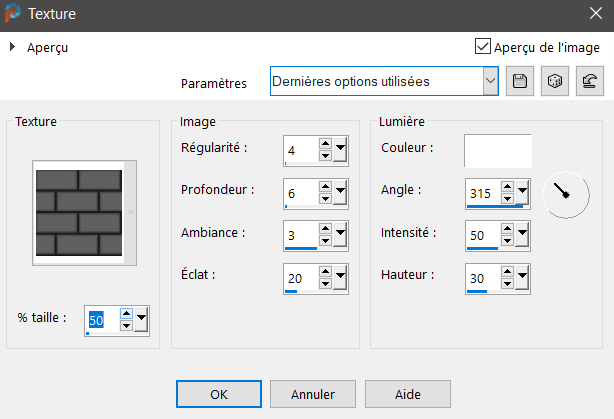614x419 pixels.
Task: Click the Éclat value input field
Action: click(x=299, y=277)
